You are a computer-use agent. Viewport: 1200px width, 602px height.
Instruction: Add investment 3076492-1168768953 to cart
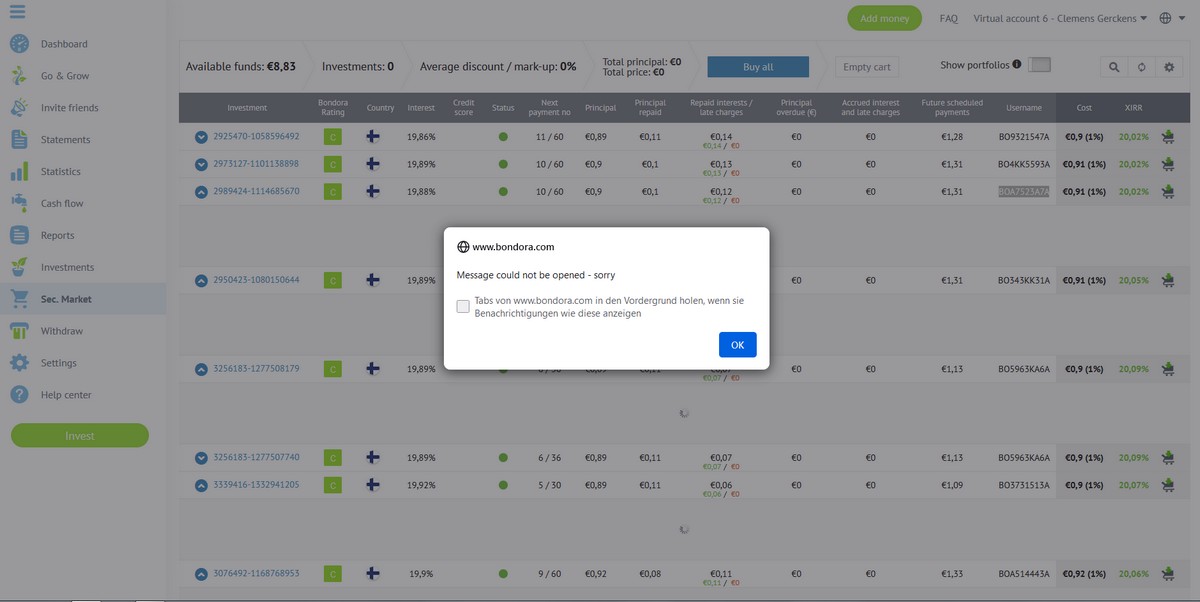click(x=1167, y=574)
